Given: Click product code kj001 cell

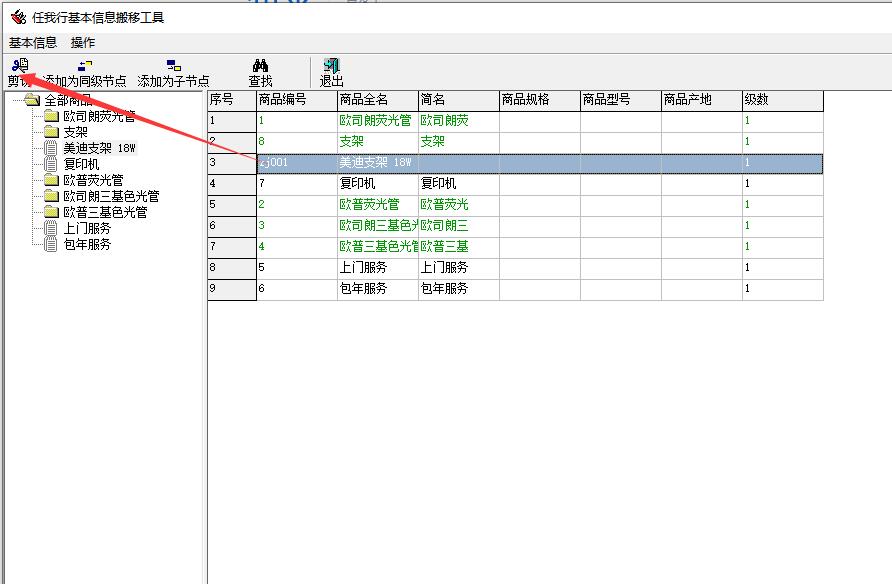Looking at the screenshot, I should point(297,163).
